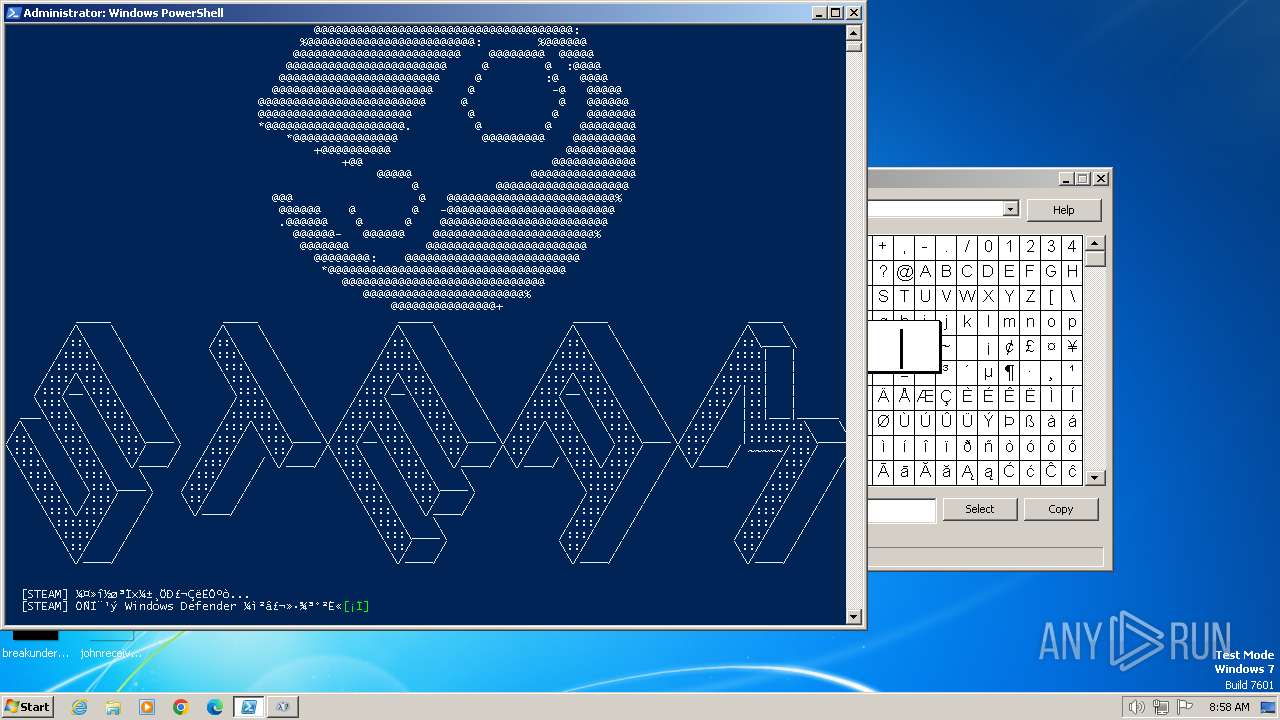Select the capital W character cell

[967, 297]
